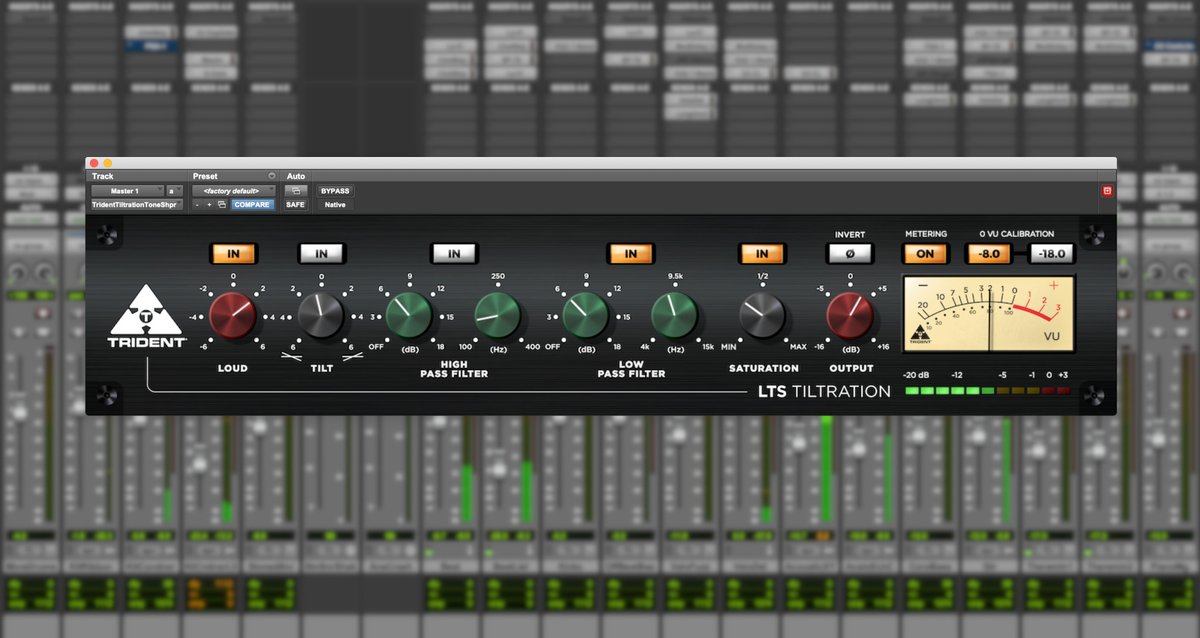The height and width of the screenshot is (638, 1200).
Task: Switch the METERING ON button
Action: coord(925,254)
